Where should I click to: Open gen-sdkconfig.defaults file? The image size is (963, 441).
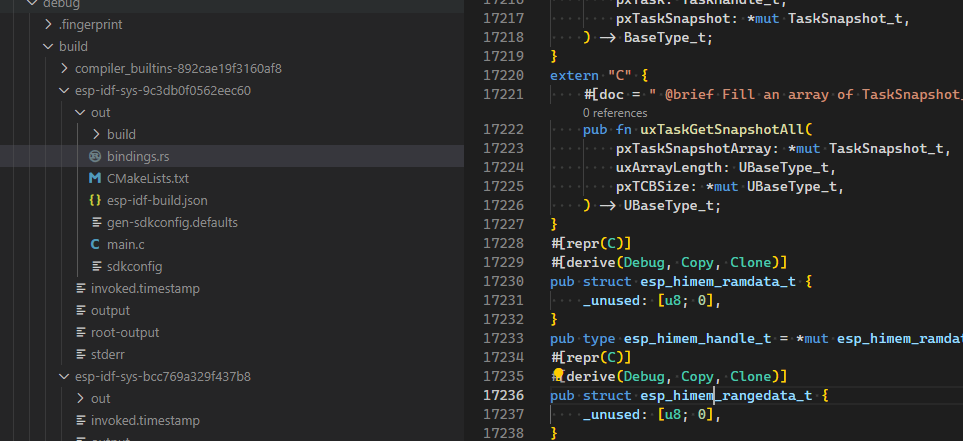(172, 222)
